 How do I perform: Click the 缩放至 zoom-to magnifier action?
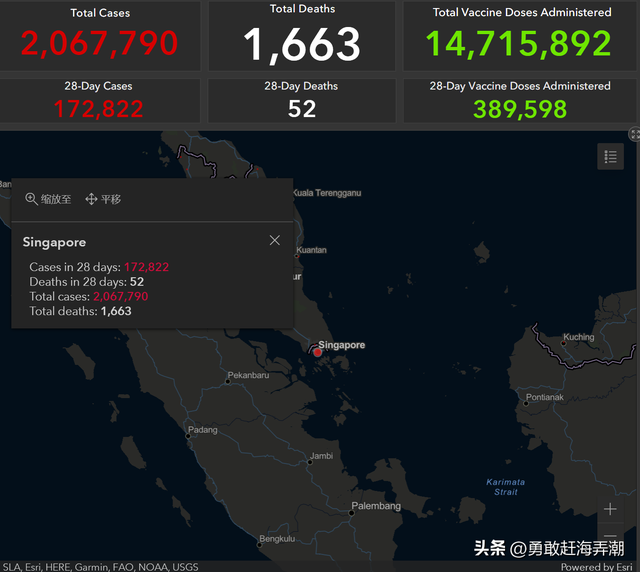[48, 199]
